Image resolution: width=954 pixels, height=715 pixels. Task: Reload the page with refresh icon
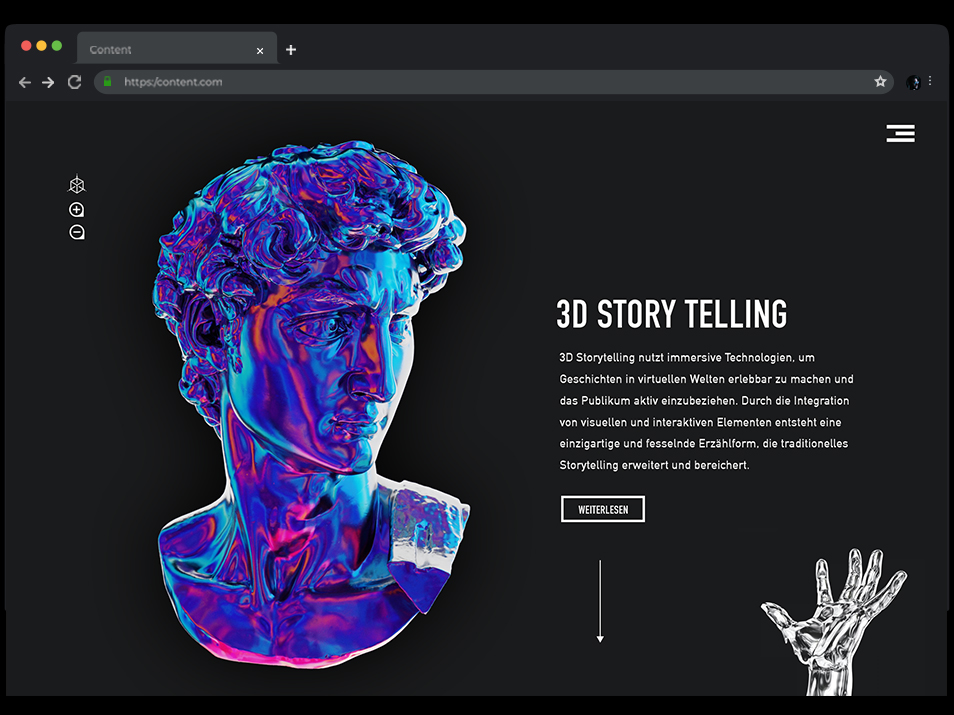click(x=74, y=82)
